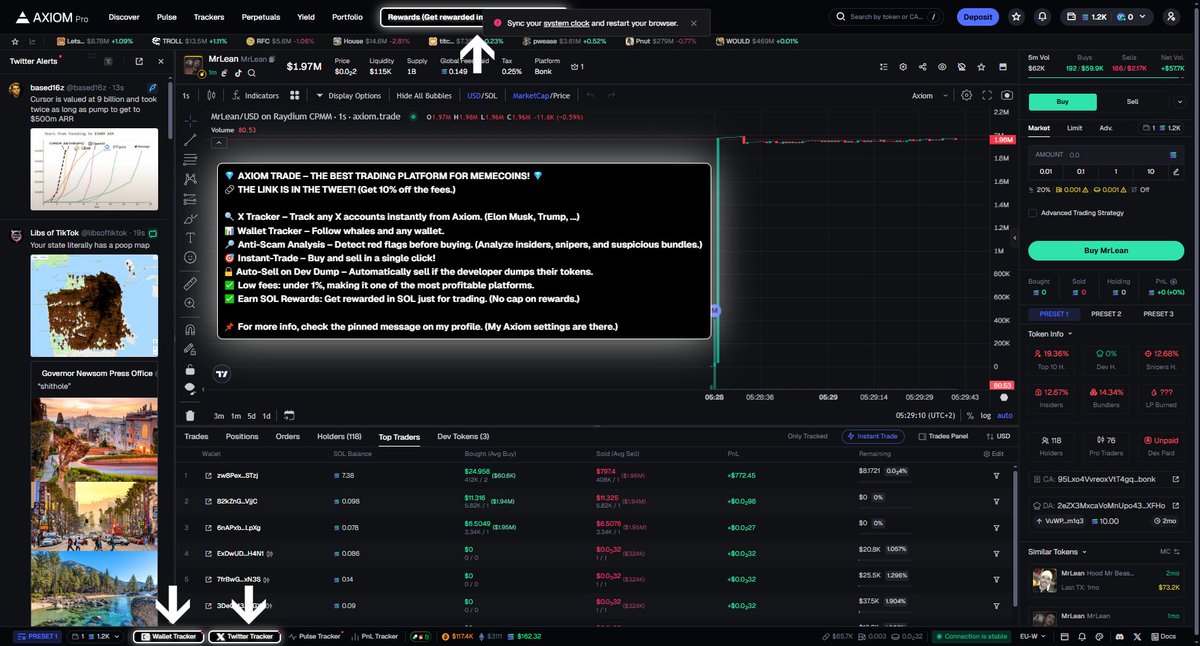
Task: Switch chart currency USD/SOL
Action: [482, 96]
